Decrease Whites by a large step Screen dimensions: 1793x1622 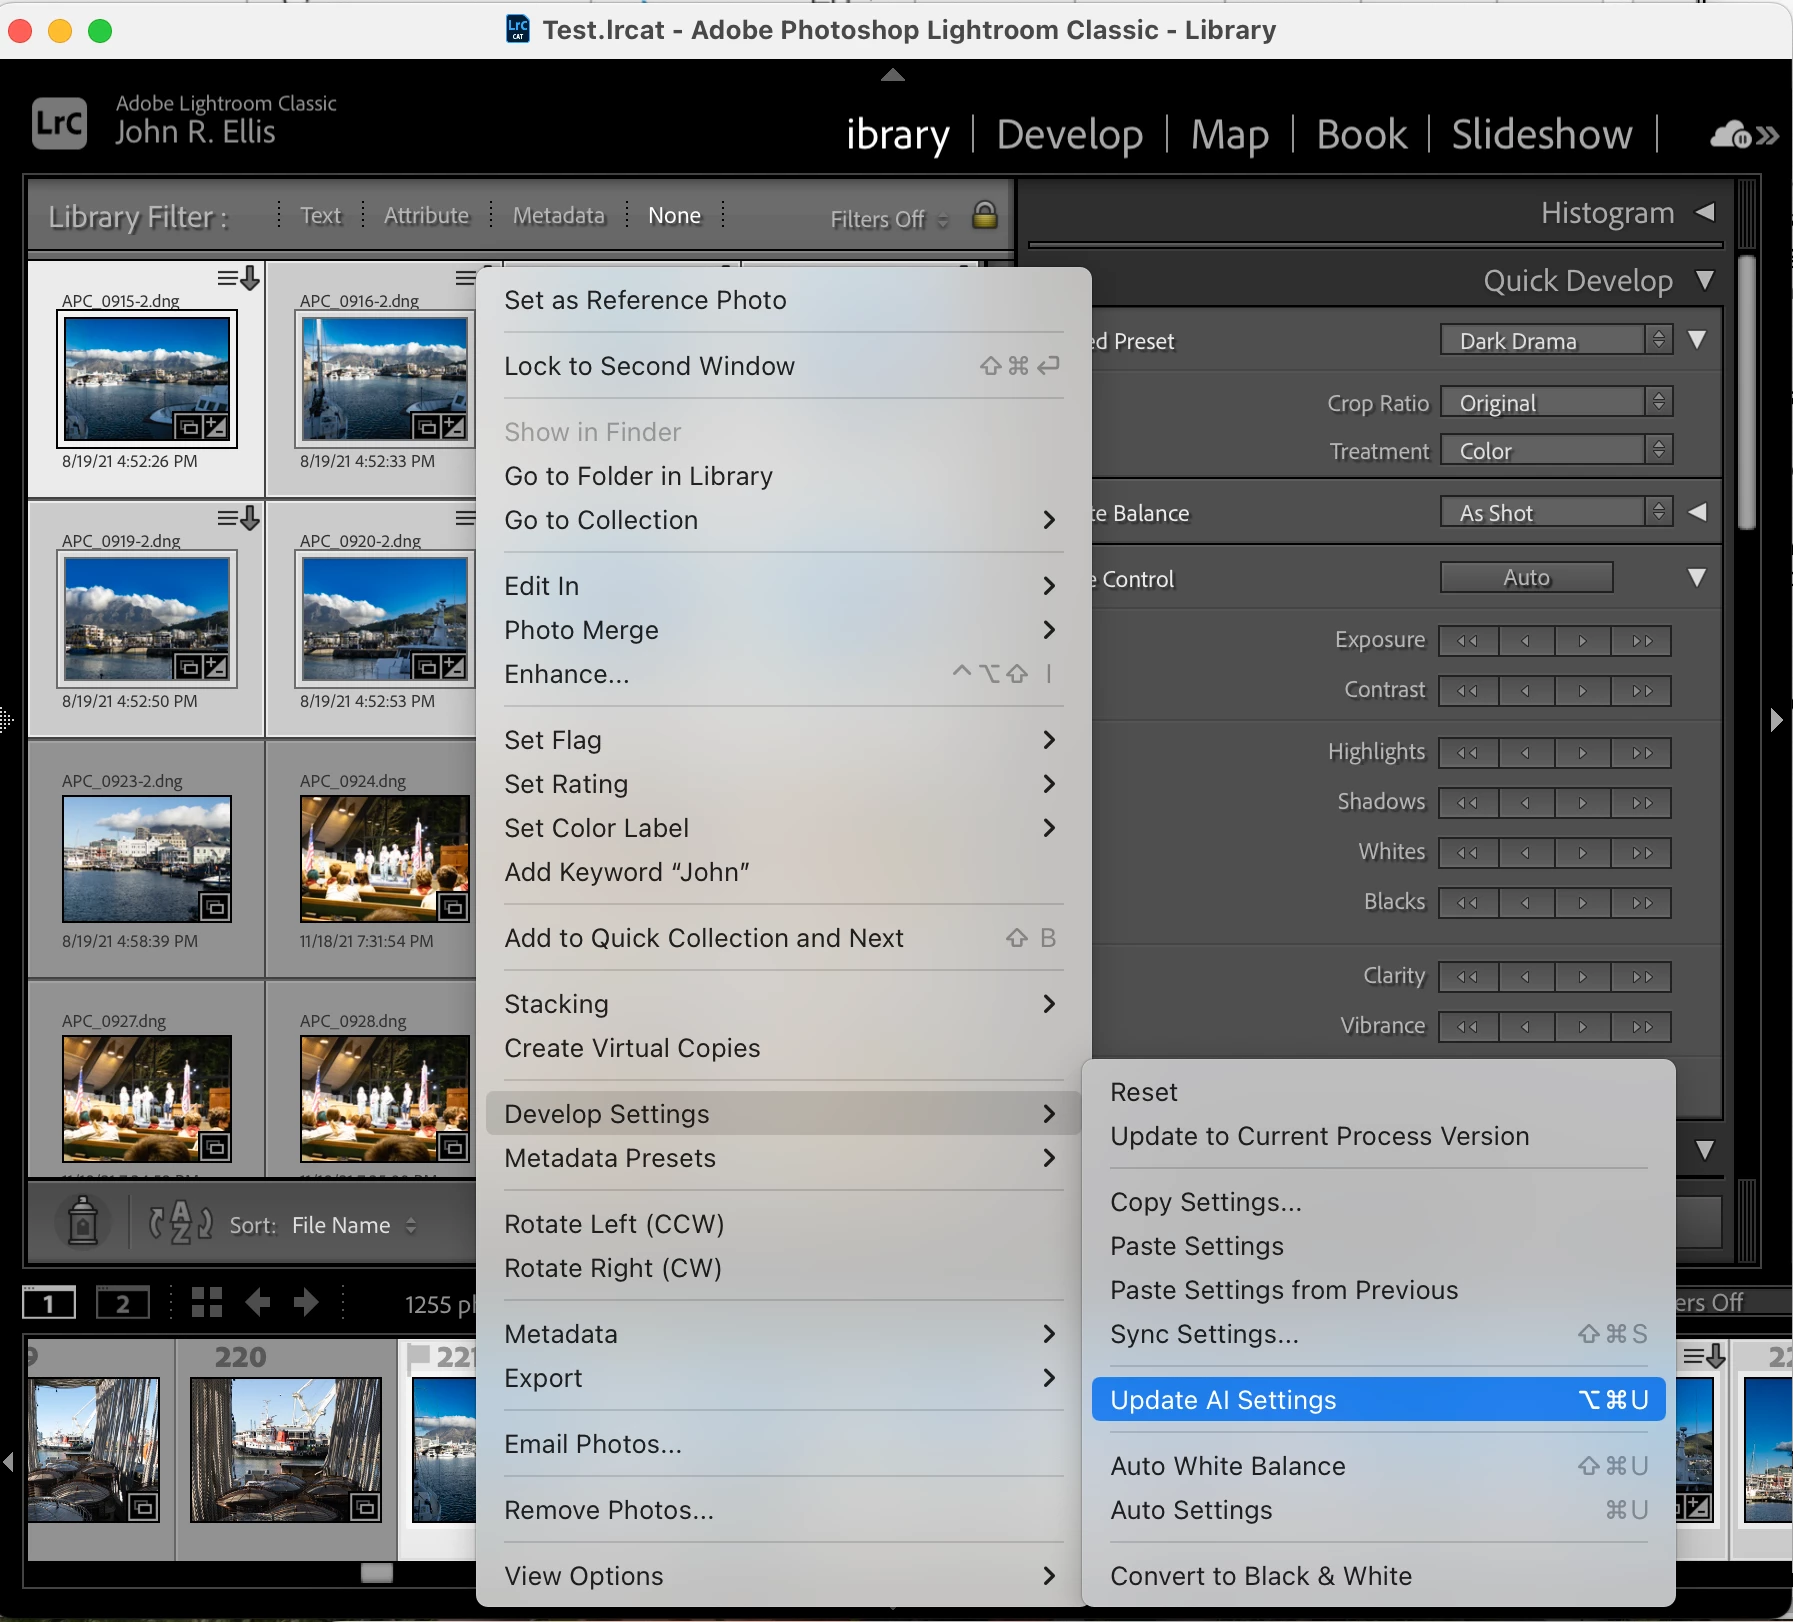pos(1468,853)
